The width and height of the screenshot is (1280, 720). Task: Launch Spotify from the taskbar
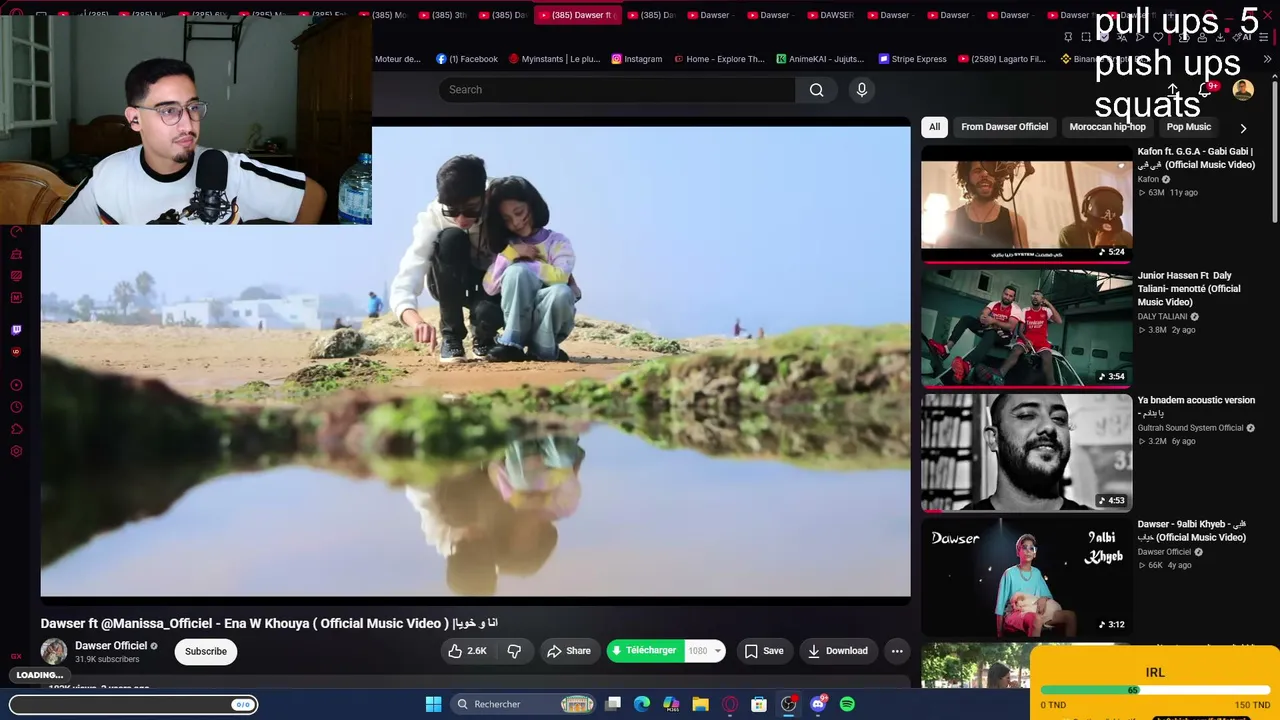tap(847, 704)
